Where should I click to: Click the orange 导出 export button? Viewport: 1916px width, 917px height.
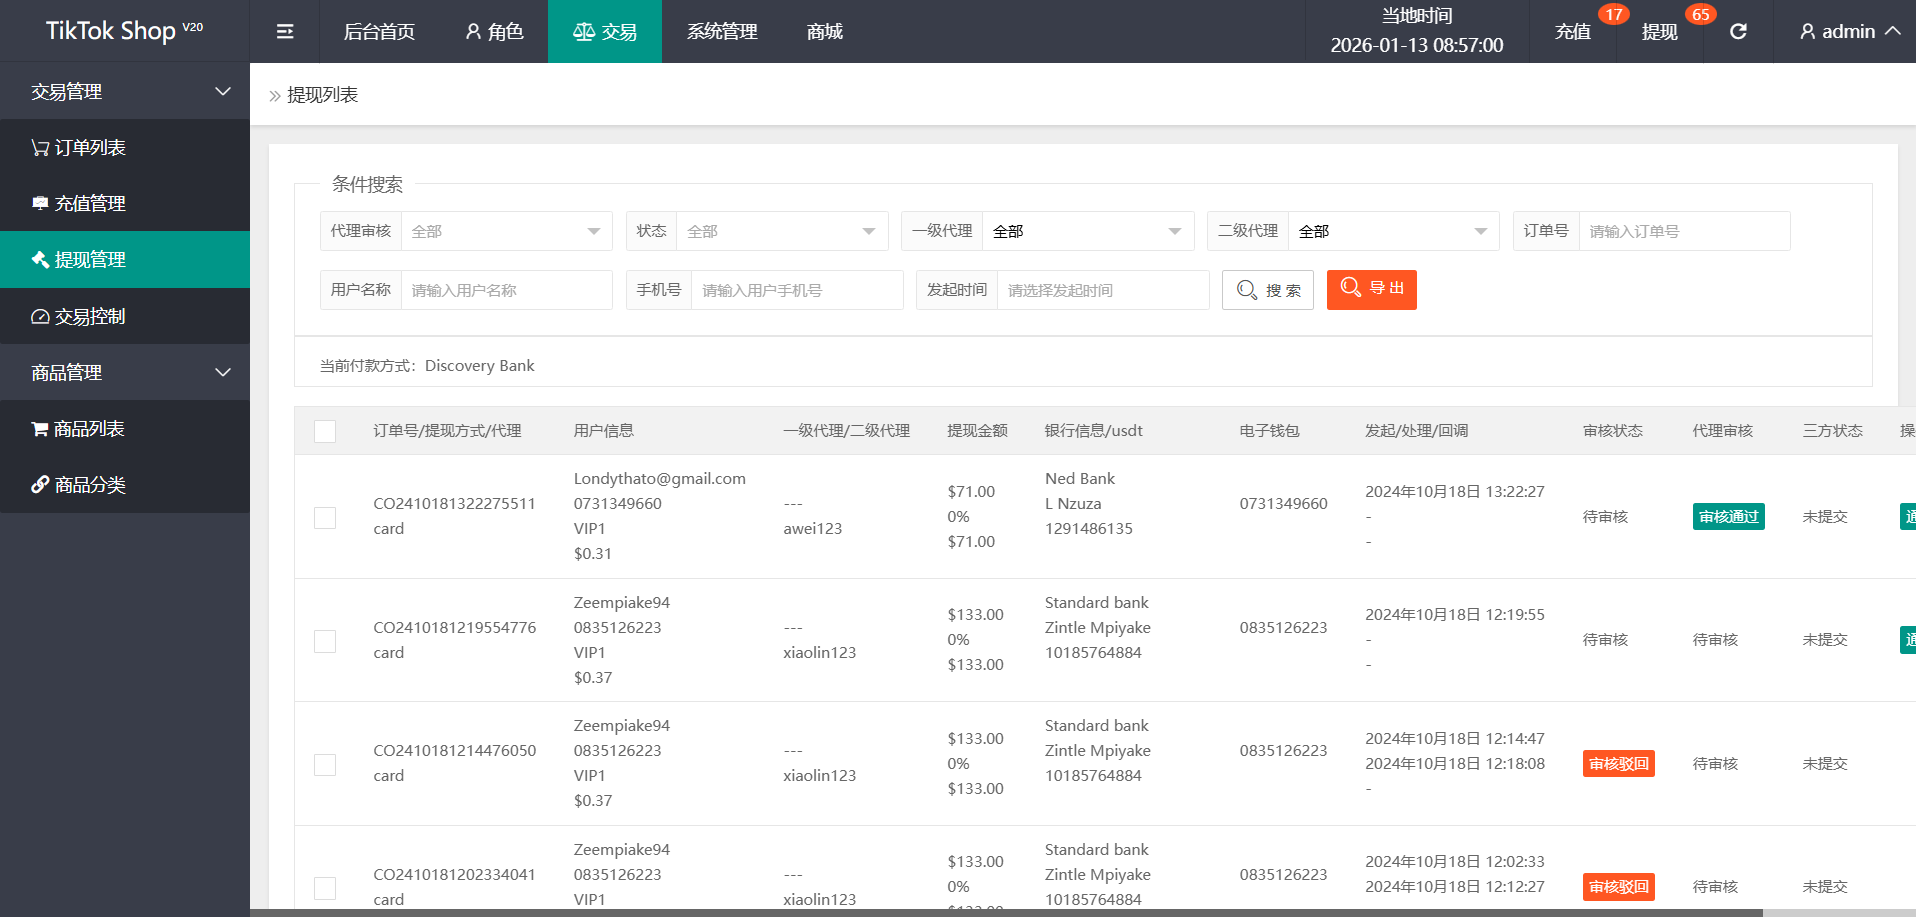click(1371, 290)
